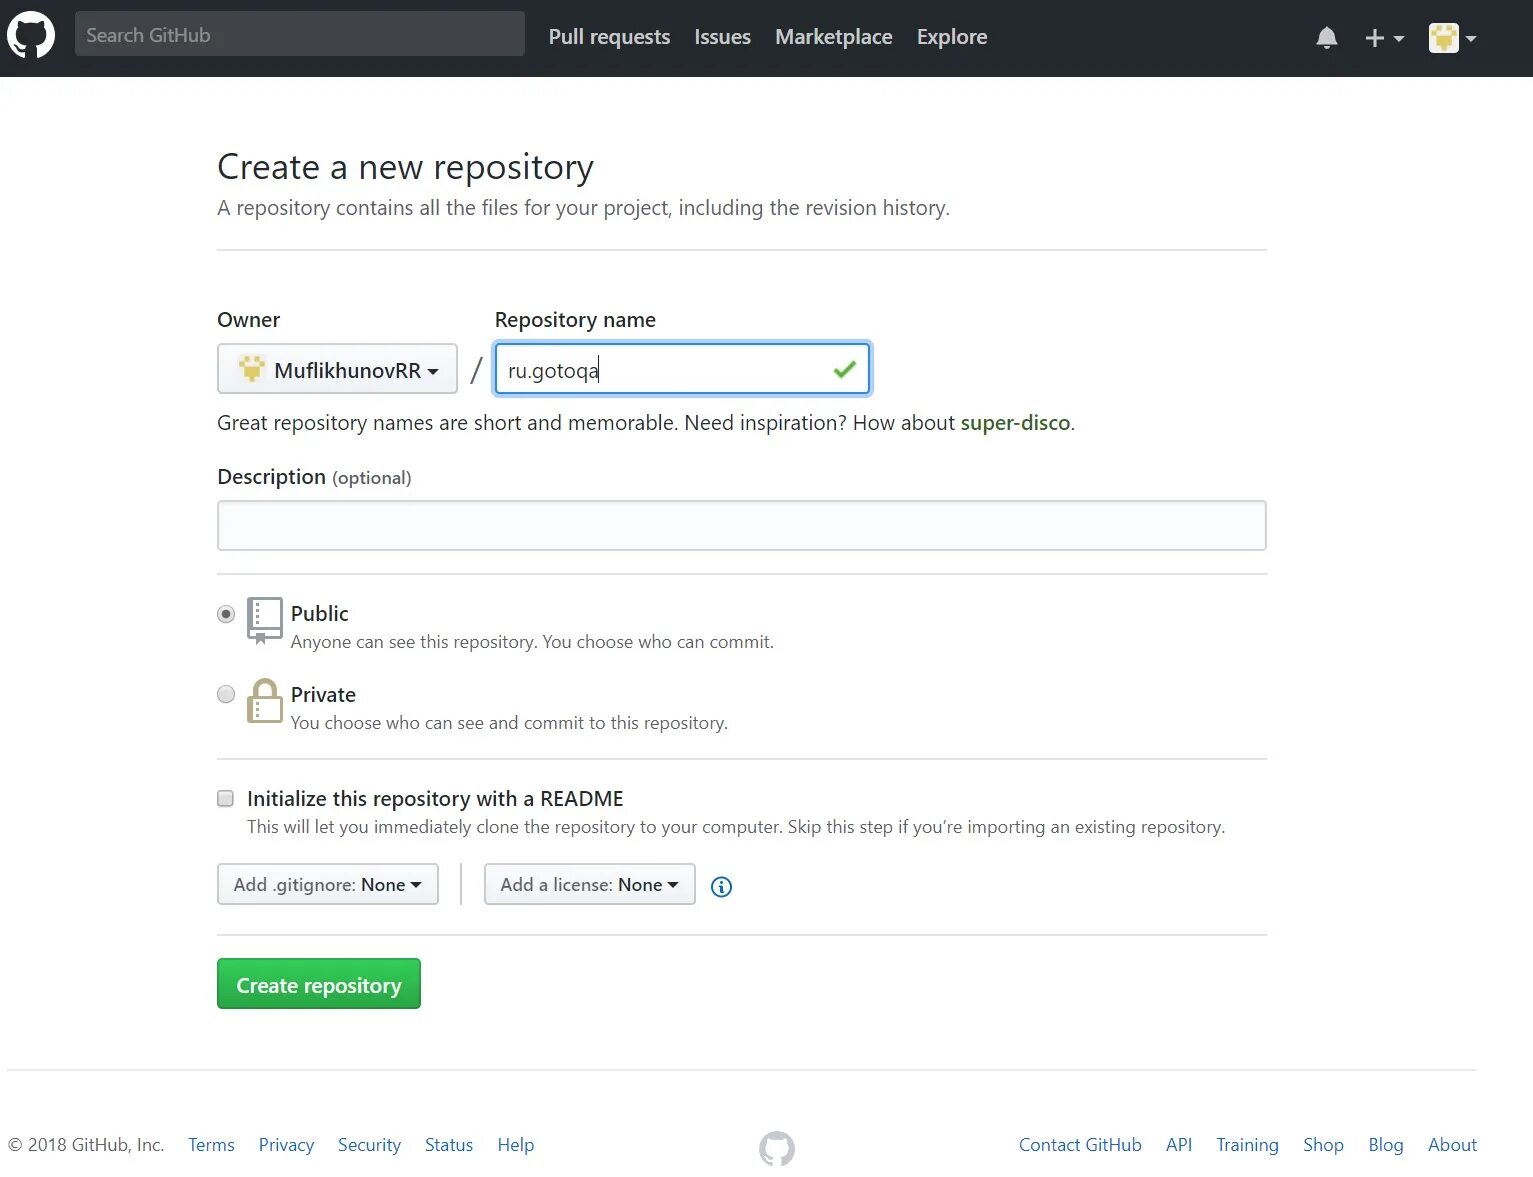
Task: Click the Initialize this repository with a README label
Action: pyautogui.click(x=435, y=799)
